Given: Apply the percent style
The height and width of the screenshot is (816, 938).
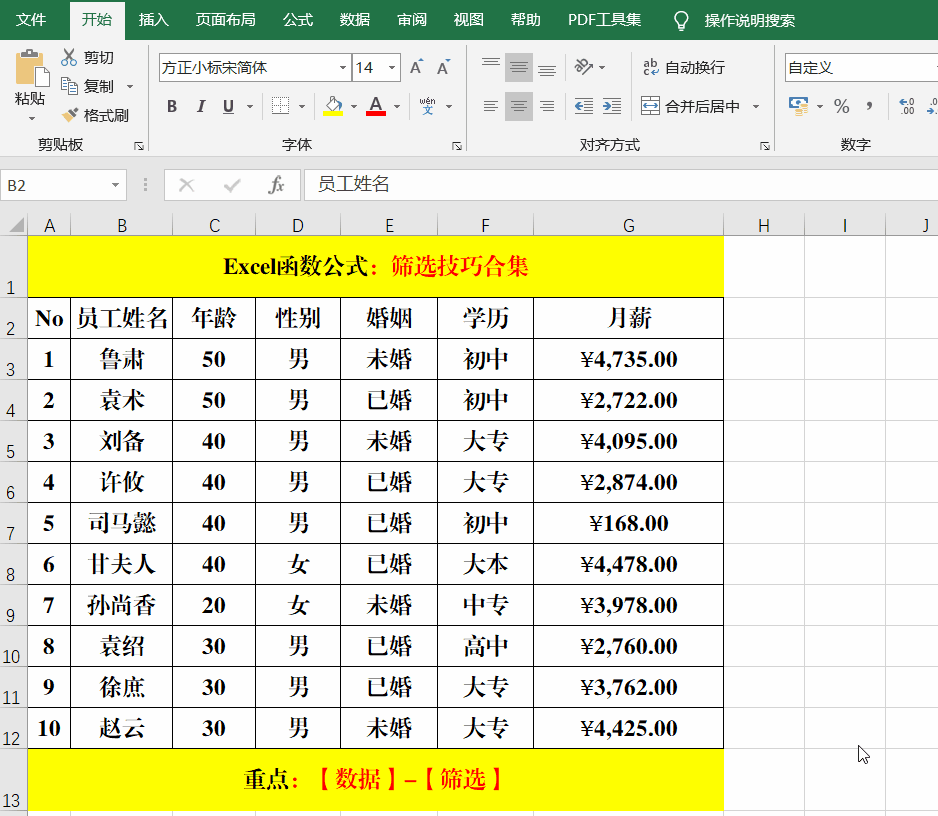Looking at the screenshot, I should click(842, 106).
